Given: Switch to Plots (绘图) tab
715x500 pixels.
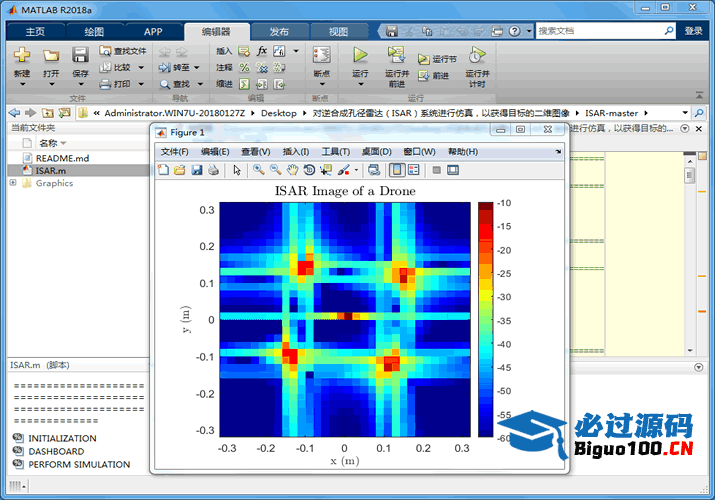Looking at the screenshot, I should pos(94,31).
